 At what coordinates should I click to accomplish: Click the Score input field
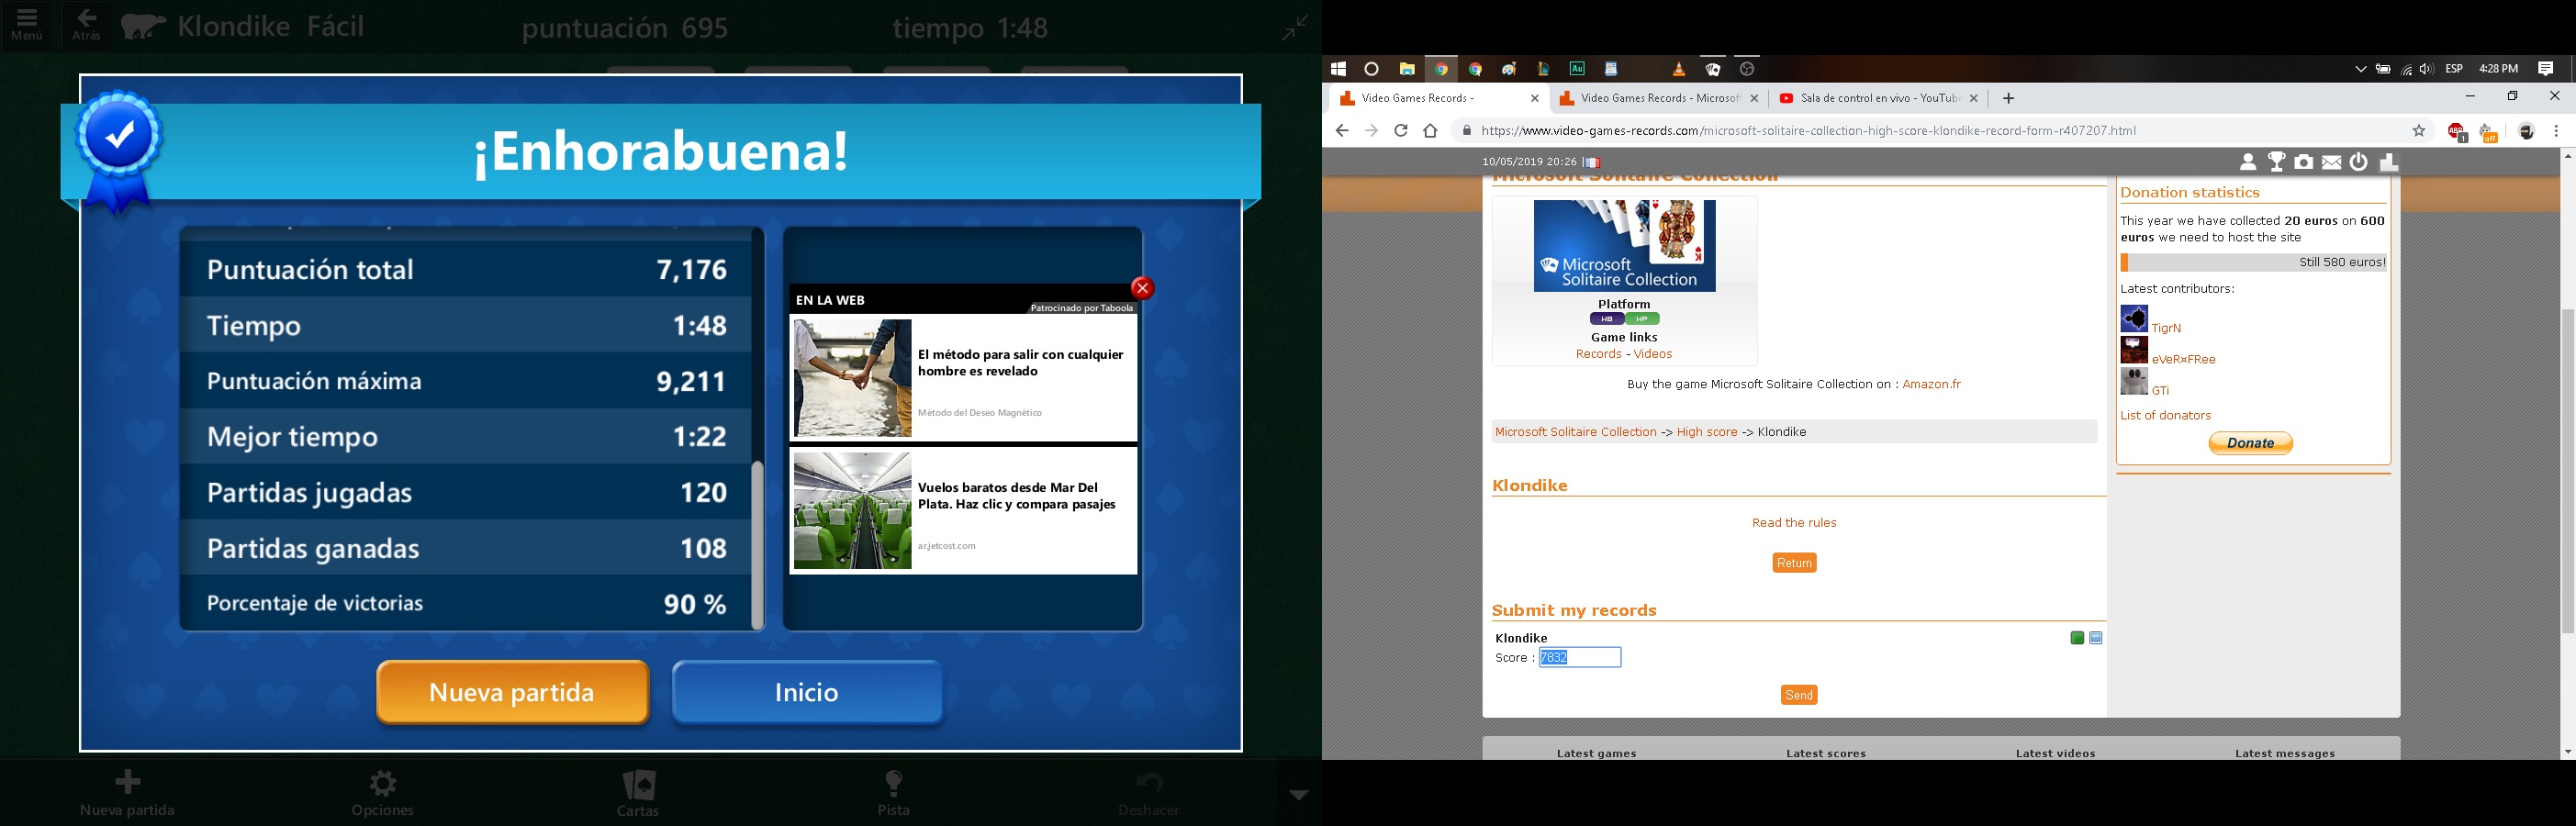[x=1580, y=657]
